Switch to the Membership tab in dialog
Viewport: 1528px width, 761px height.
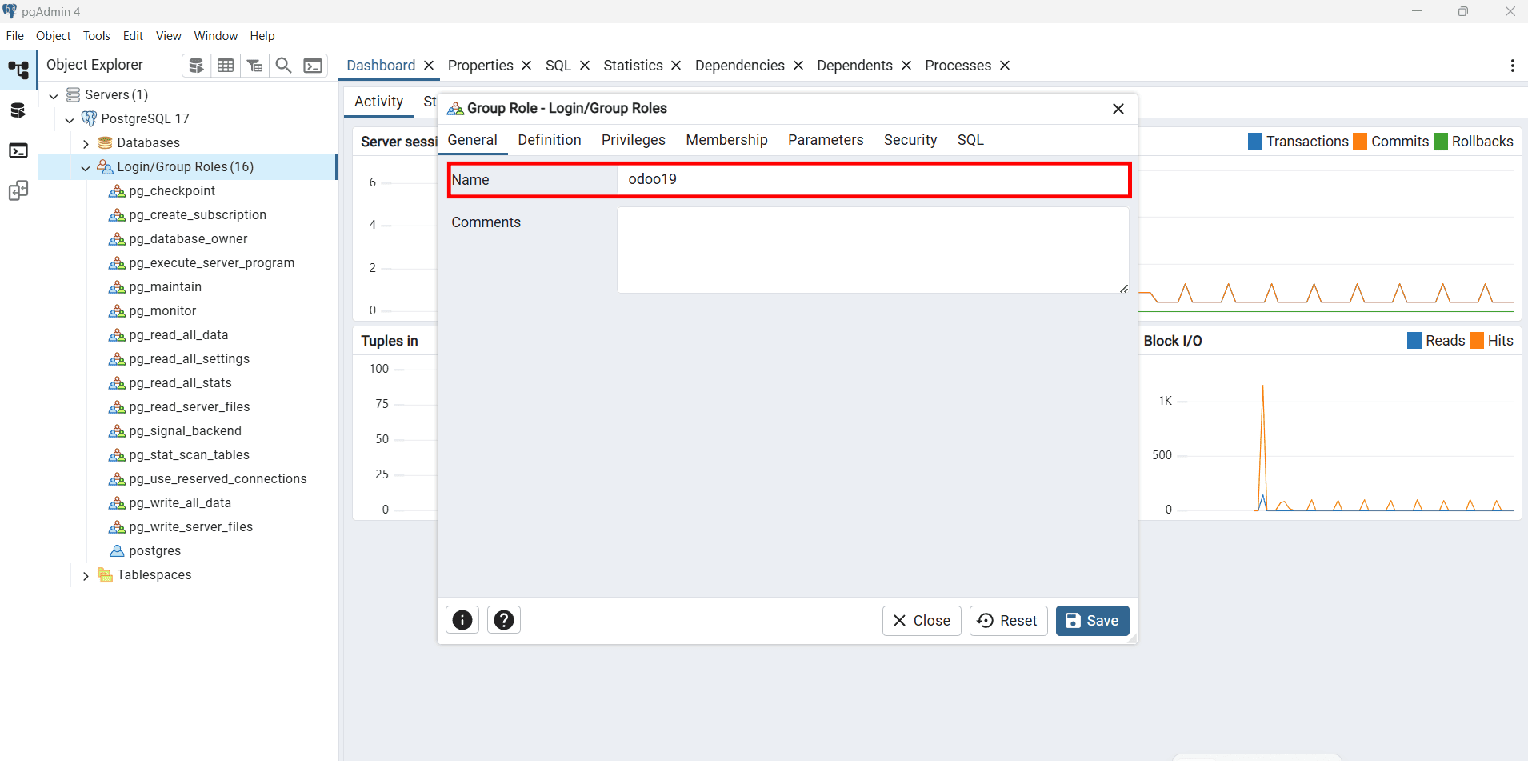(x=726, y=140)
